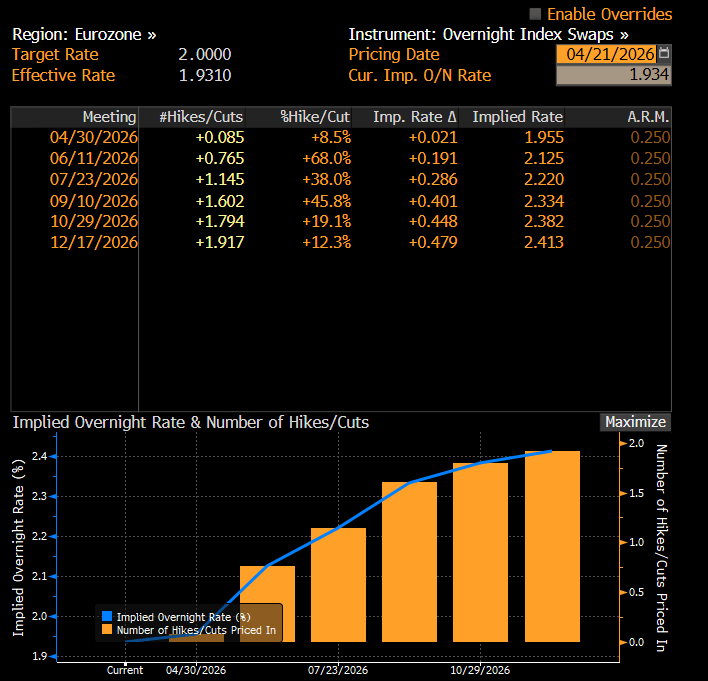Open the Region: Eurozone selector
The image size is (708, 681).
click(84, 34)
